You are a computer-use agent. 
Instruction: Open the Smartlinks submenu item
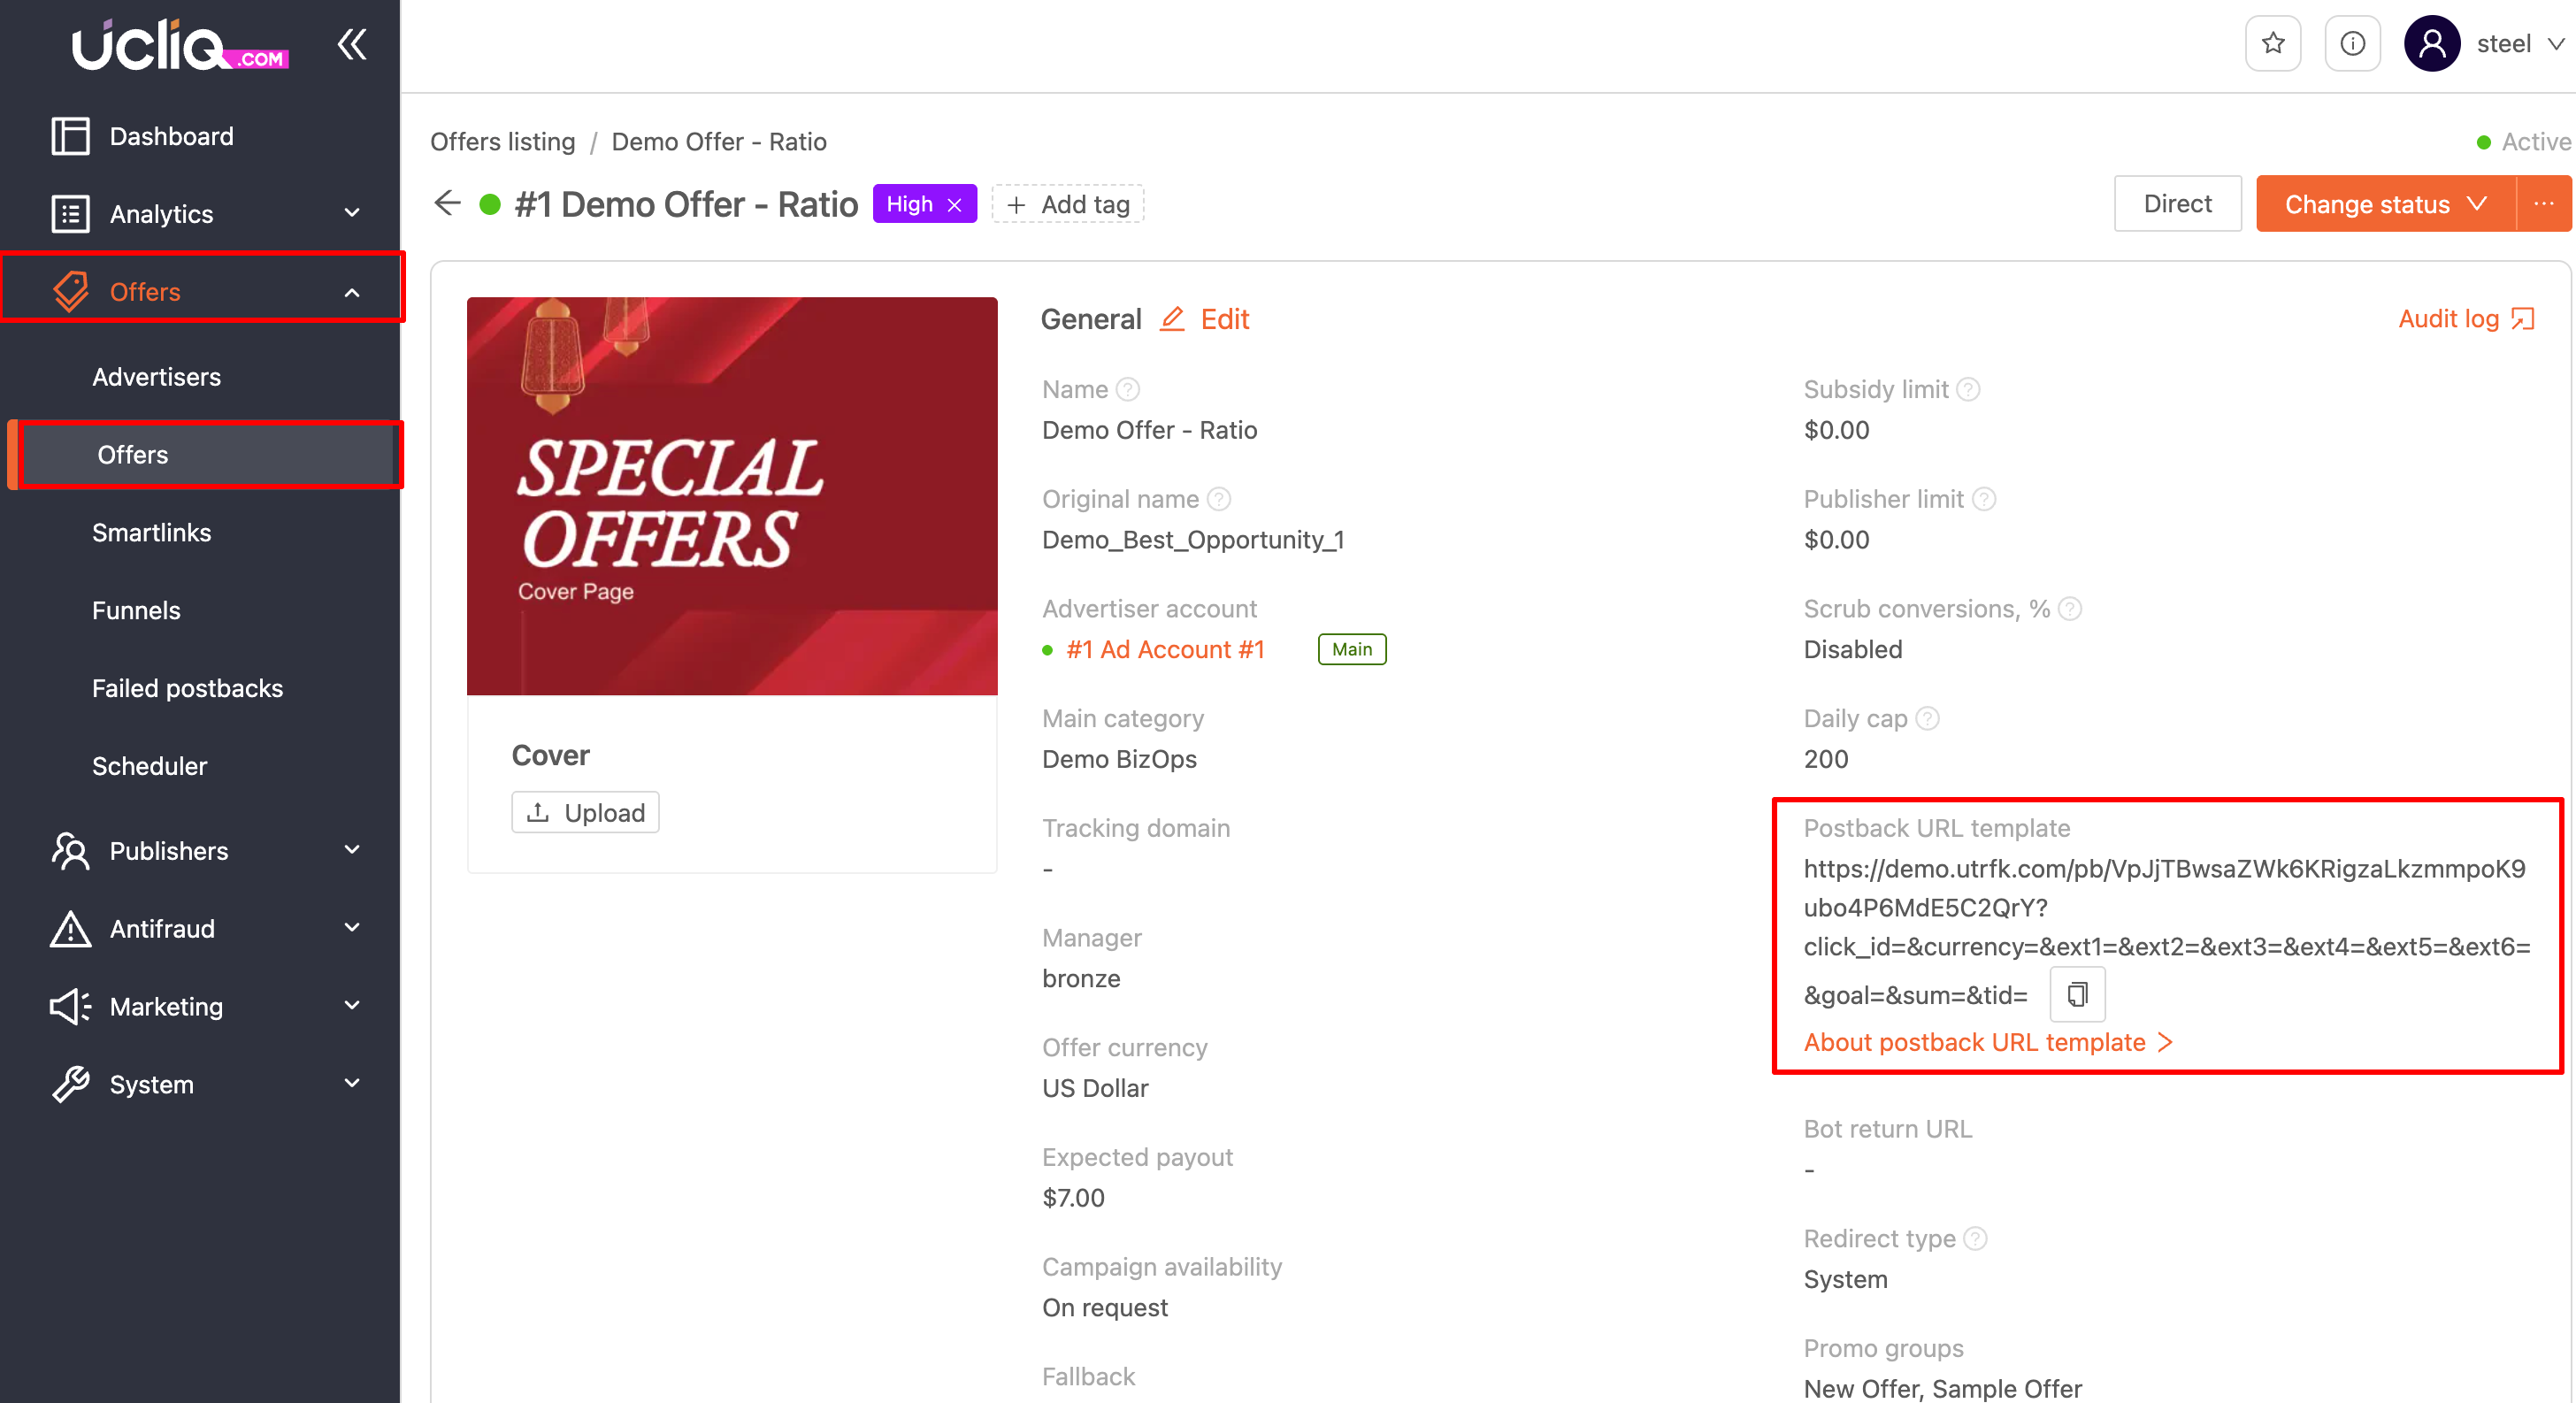tap(151, 532)
